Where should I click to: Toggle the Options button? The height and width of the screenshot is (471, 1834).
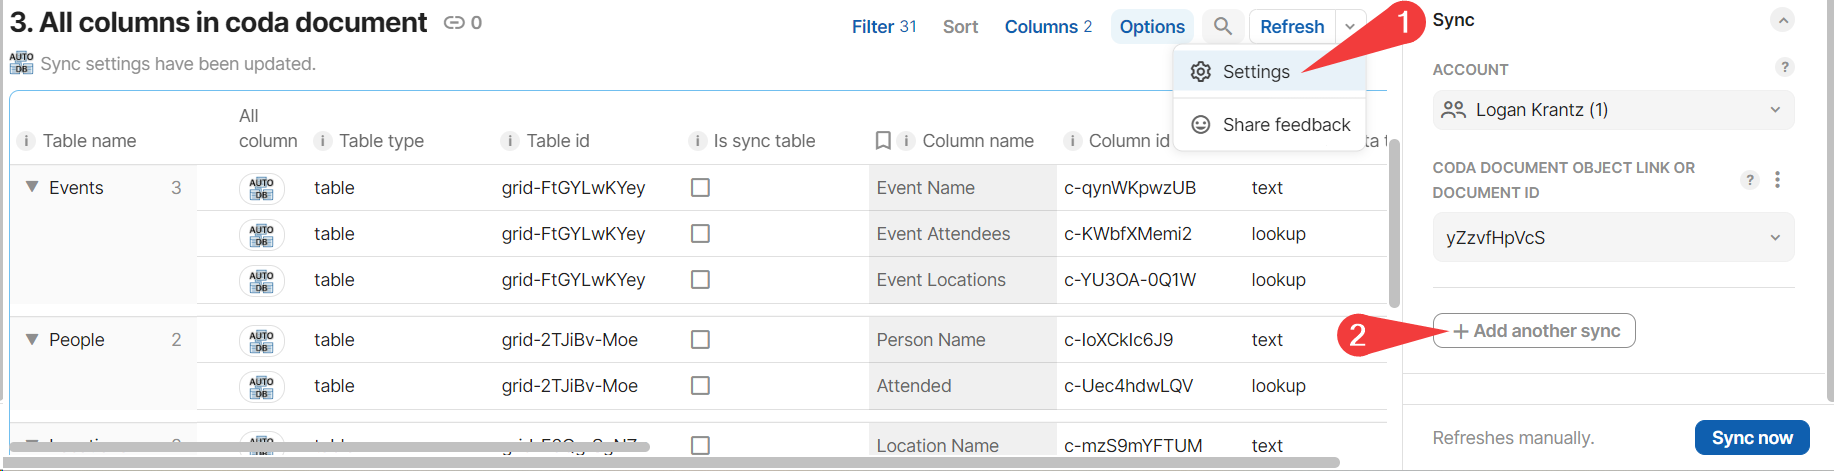1152,27
